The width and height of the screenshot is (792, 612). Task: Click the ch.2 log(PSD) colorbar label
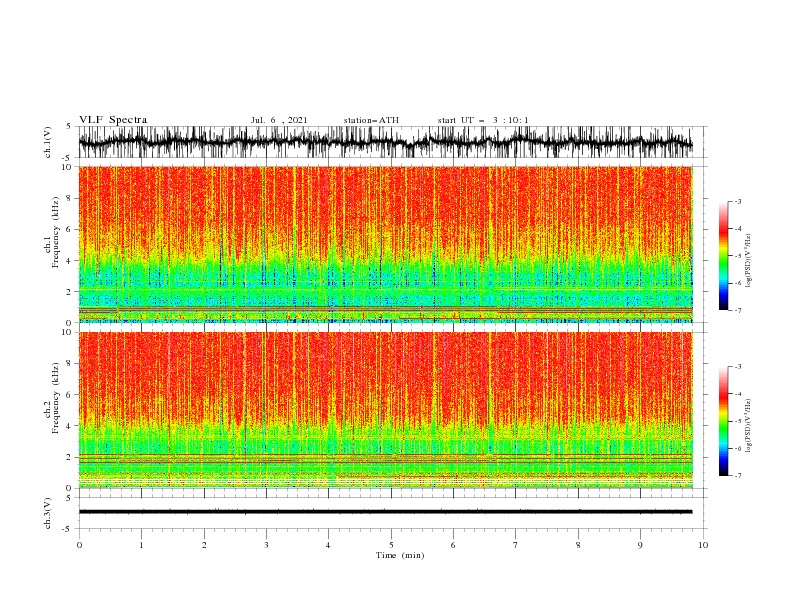pos(749,425)
